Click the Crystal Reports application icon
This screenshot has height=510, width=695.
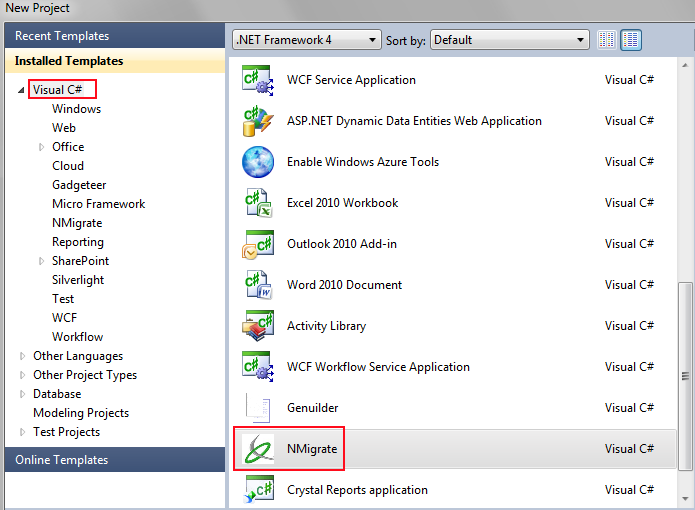(258, 490)
